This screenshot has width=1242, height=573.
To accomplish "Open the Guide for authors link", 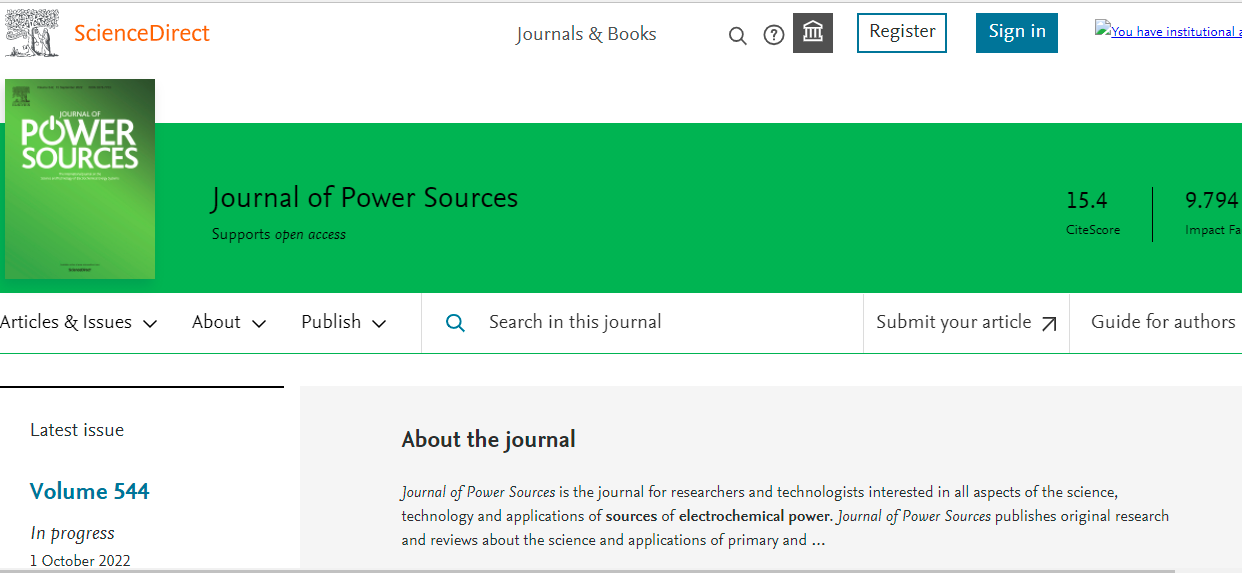I will click(1162, 322).
